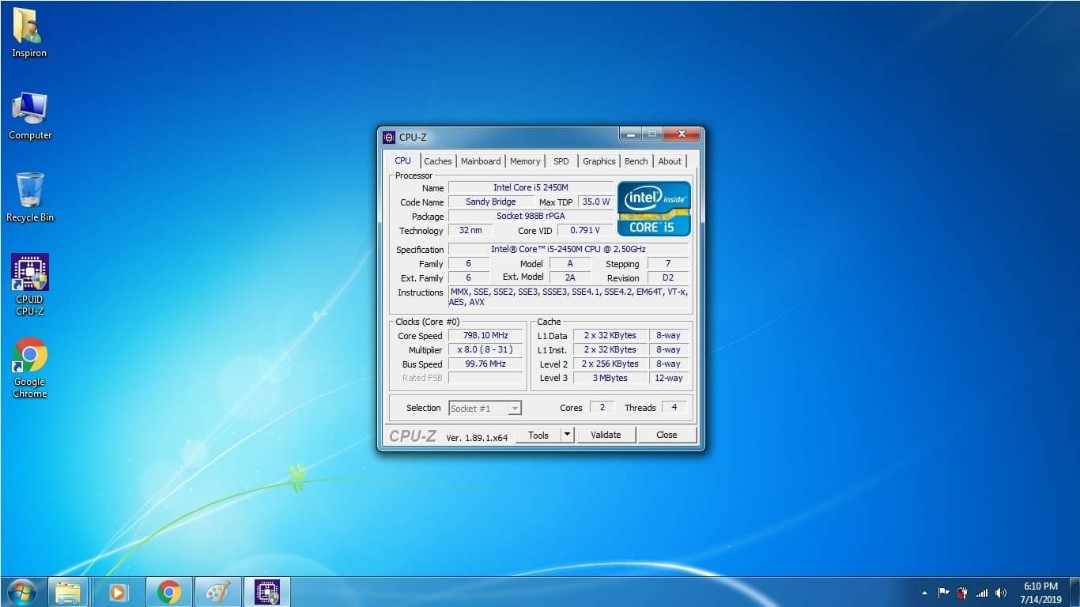Switch to the Caches tab
The width and height of the screenshot is (1080, 607).
pyautogui.click(x=437, y=161)
